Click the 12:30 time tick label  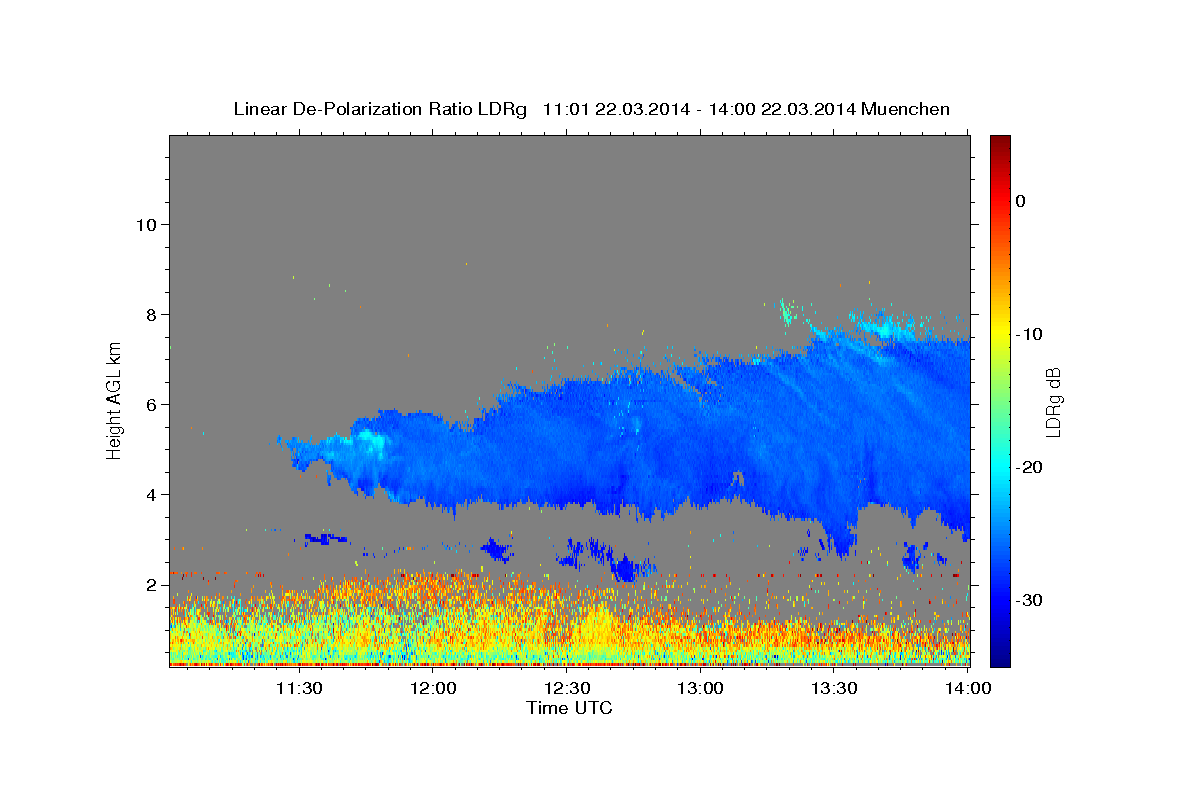[x=567, y=688]
